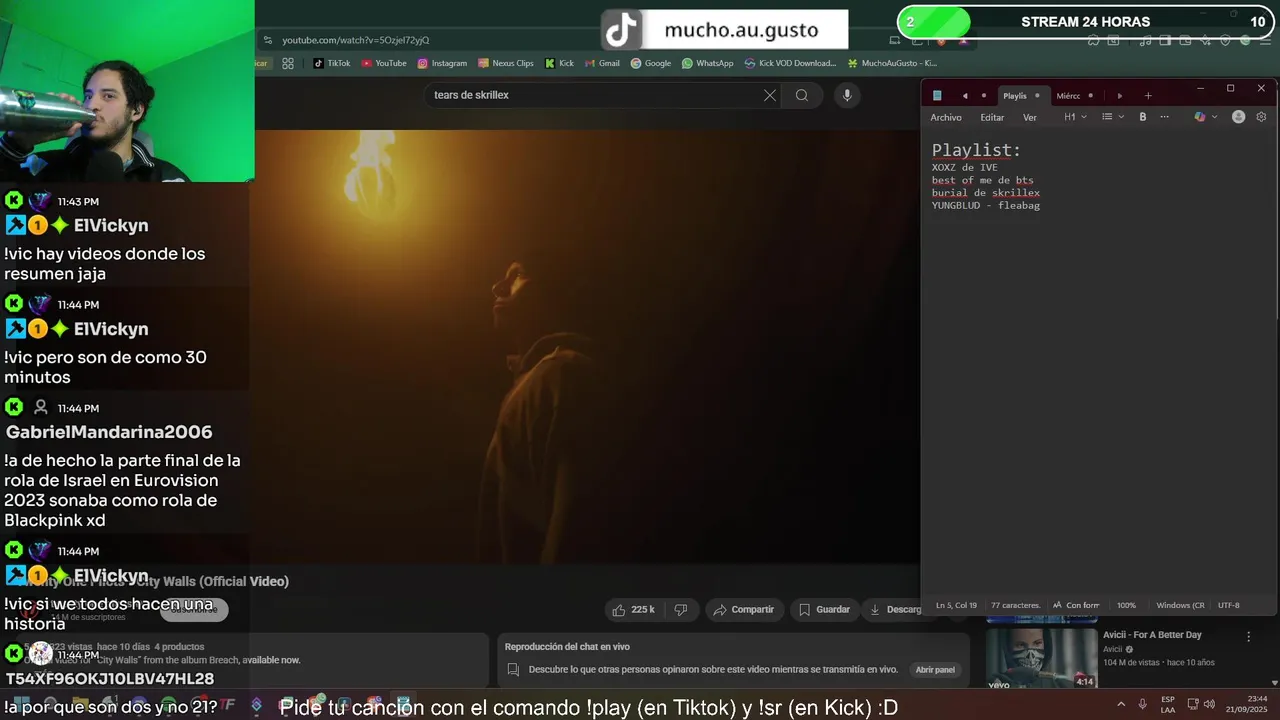Click the Avicii For A Better Day thumbnail

point(1041,657)
